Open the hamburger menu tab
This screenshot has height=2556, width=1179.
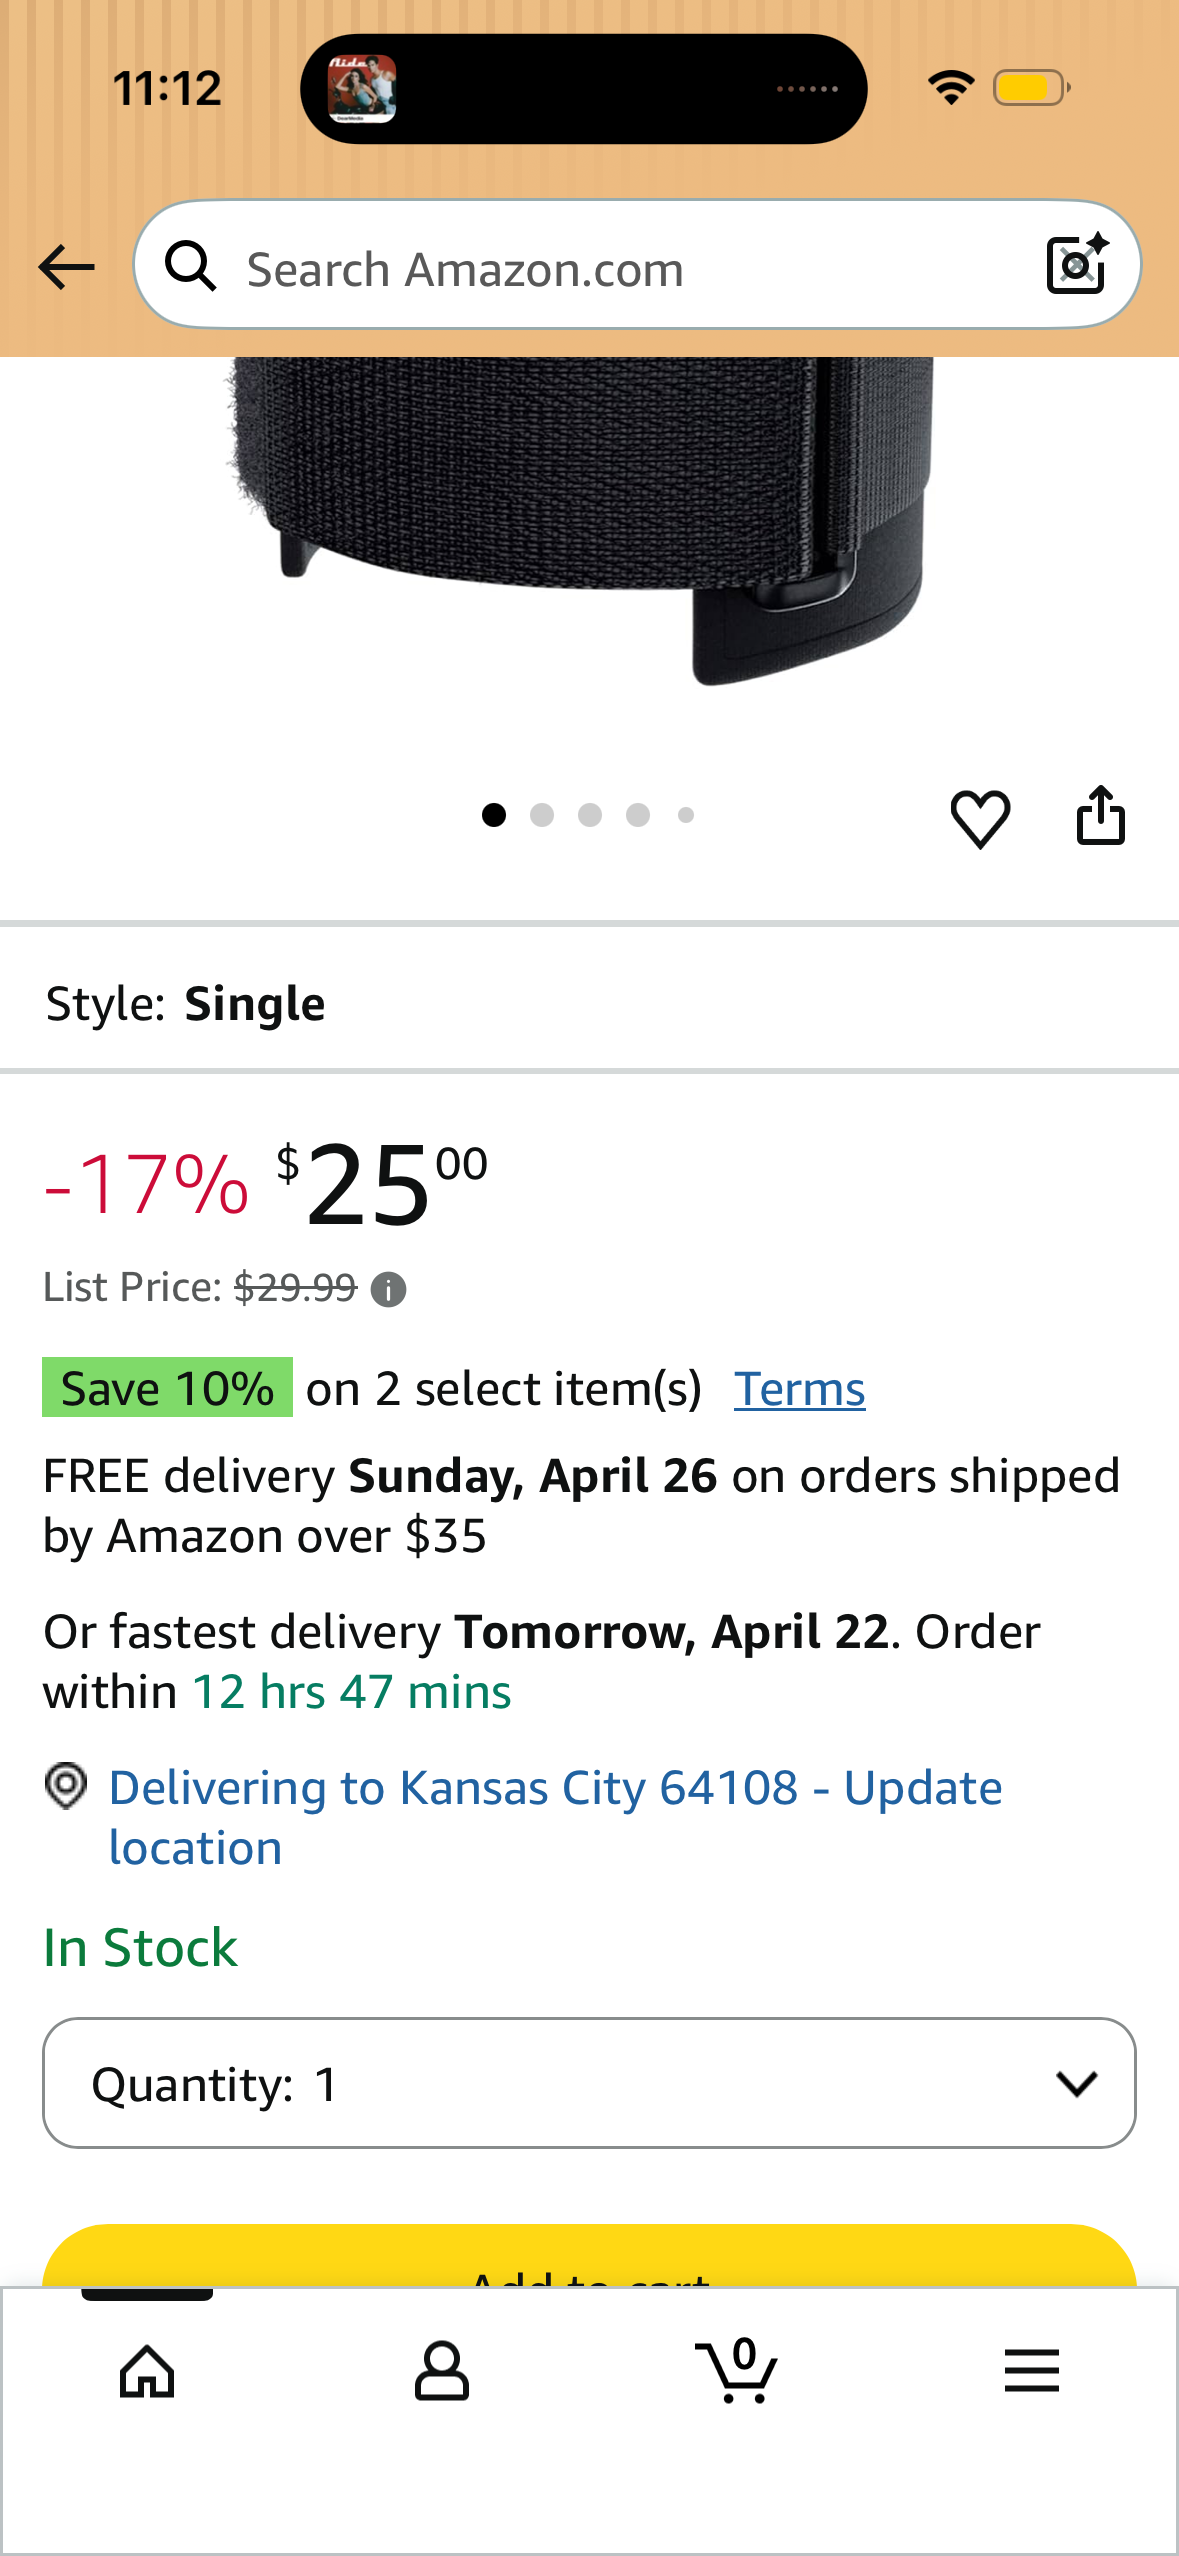pos(1032,2371)
